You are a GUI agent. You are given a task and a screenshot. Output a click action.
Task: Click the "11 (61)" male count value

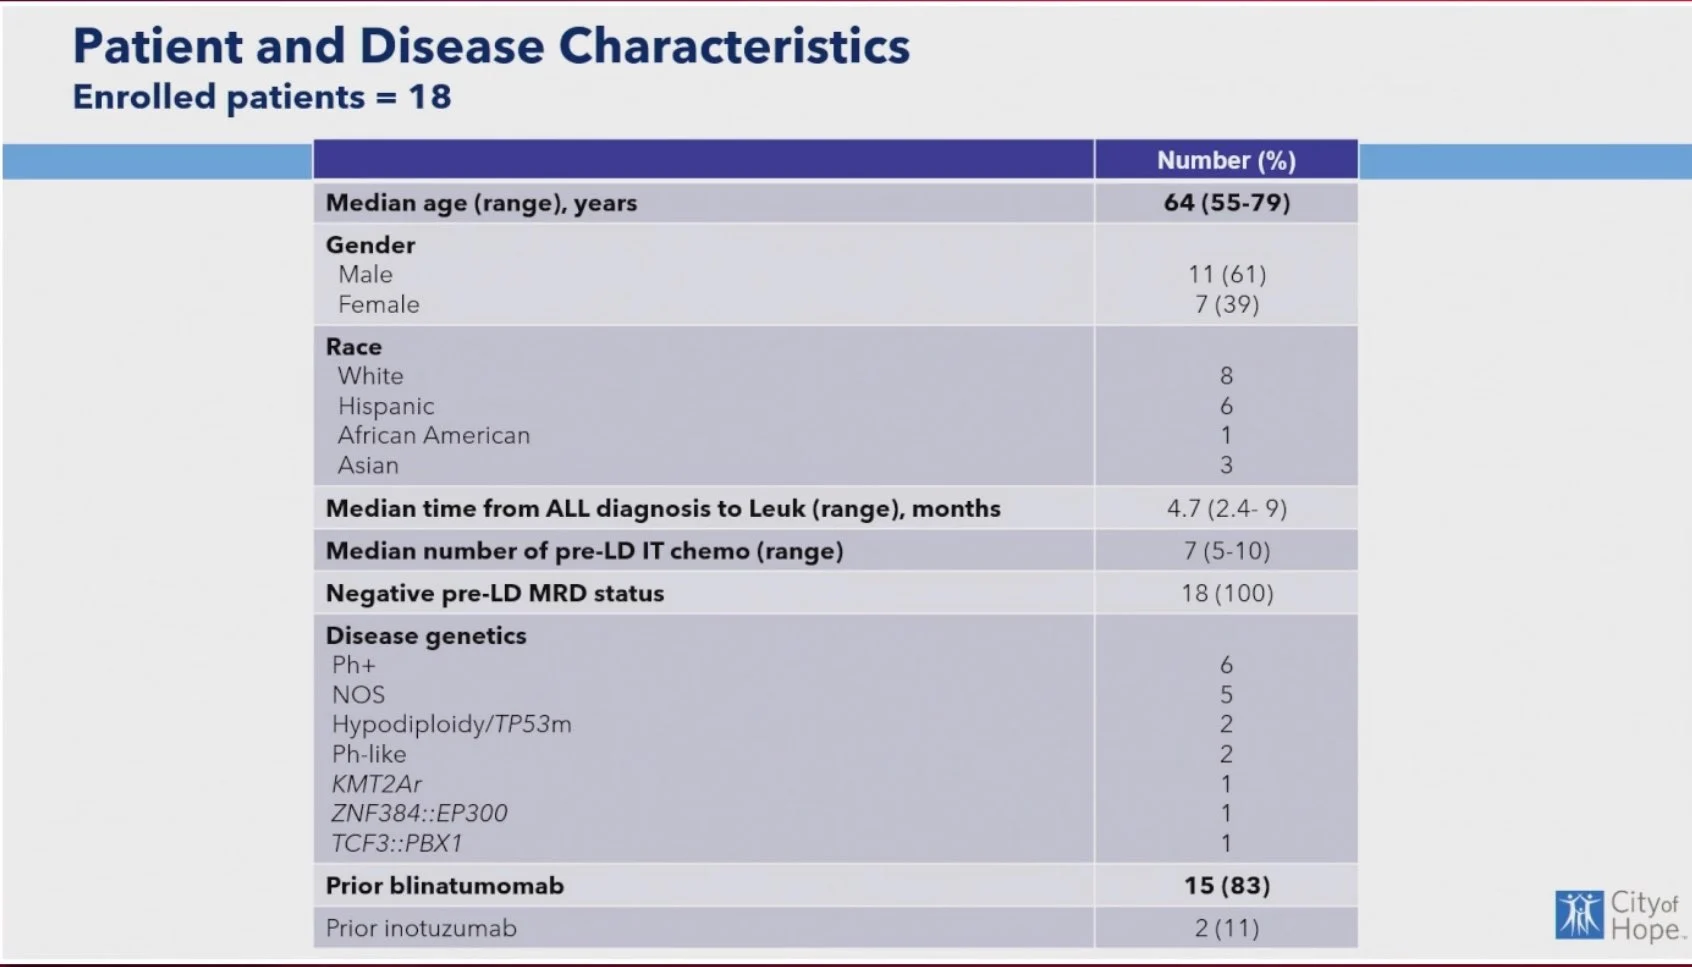coord(1226,274)
